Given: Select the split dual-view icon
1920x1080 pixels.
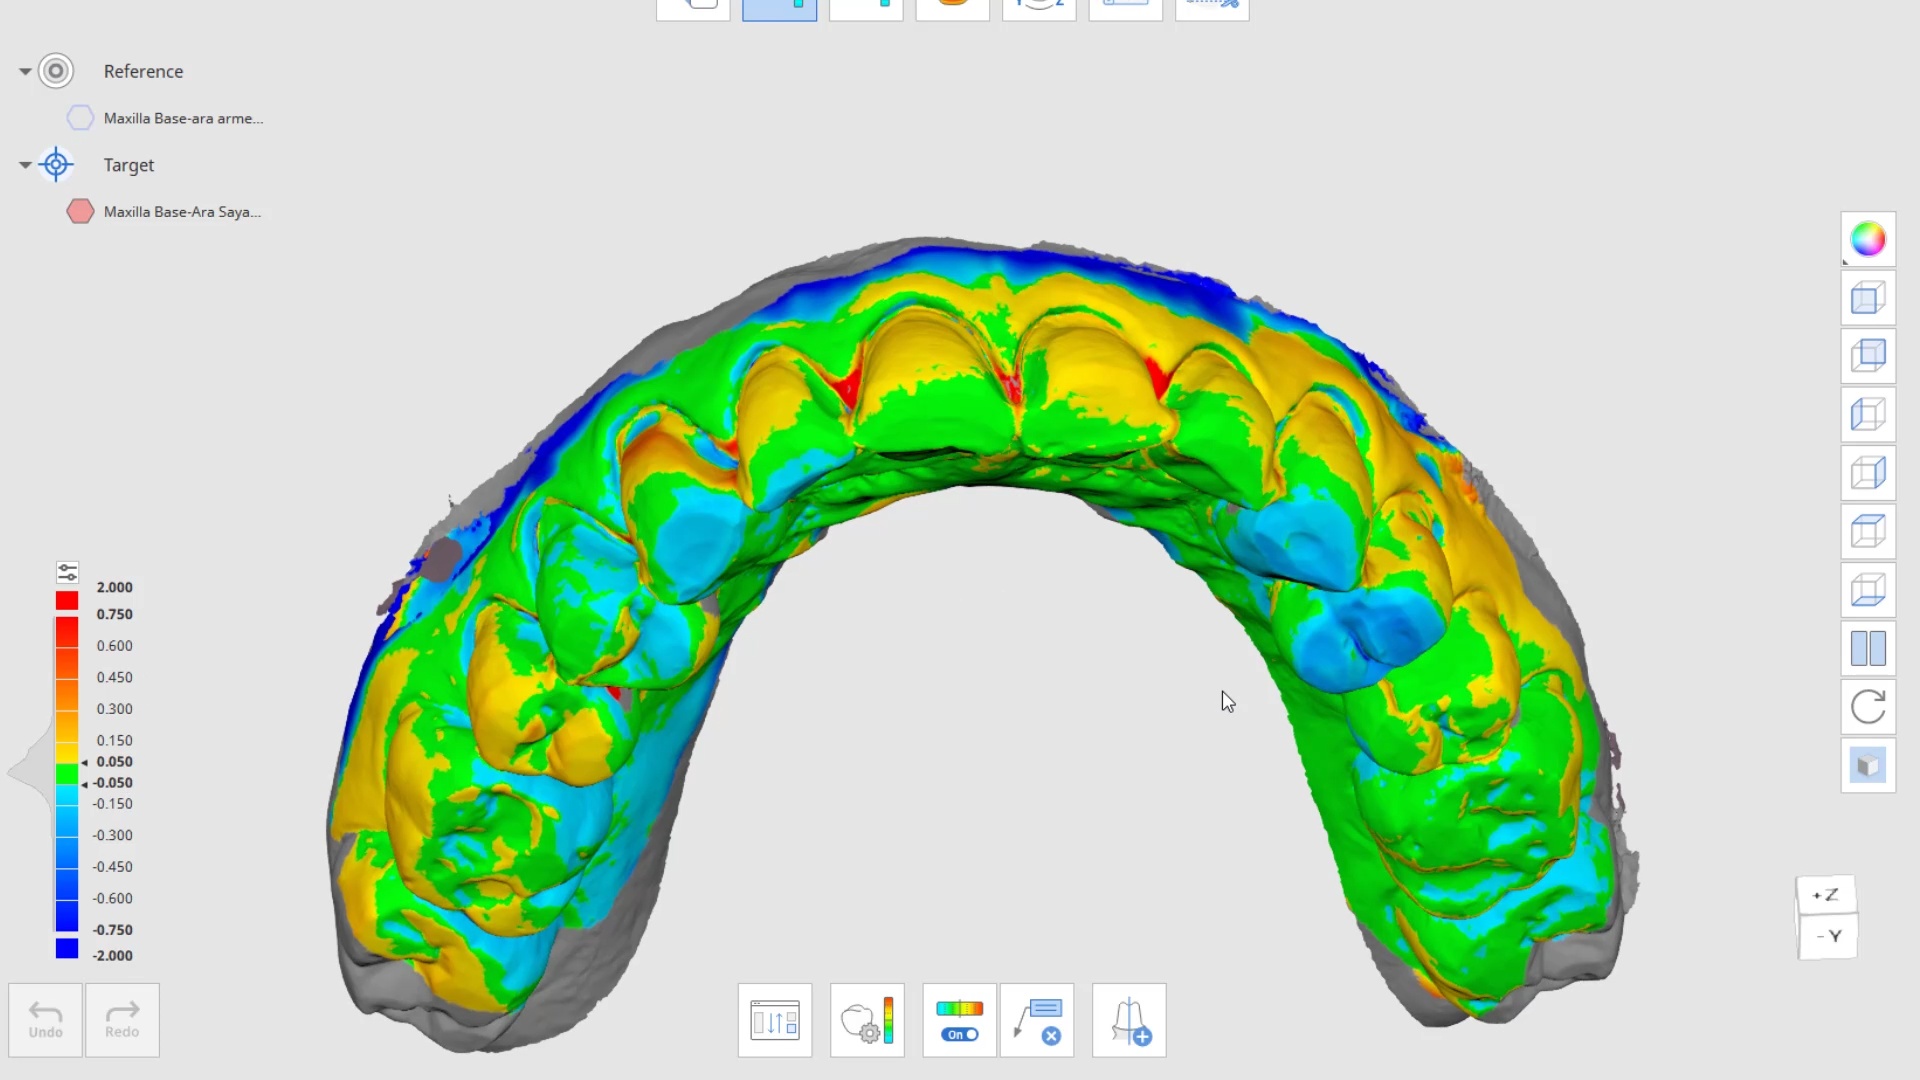Looking at the screenshot, I should click(x=1867, y=648).
